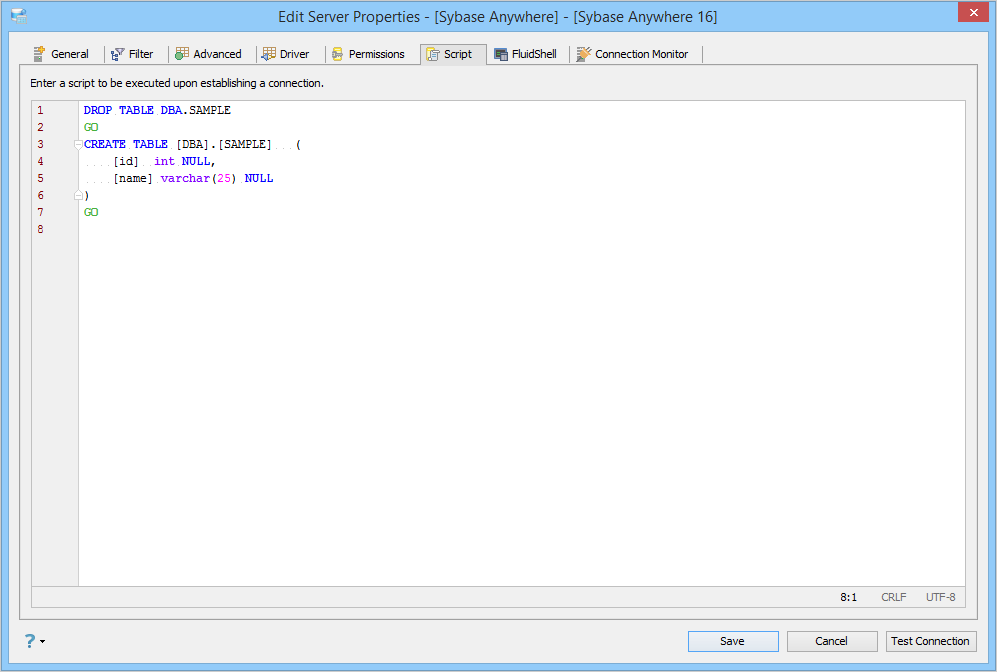Click CREATE keyword on line 3

coord(105,144)
